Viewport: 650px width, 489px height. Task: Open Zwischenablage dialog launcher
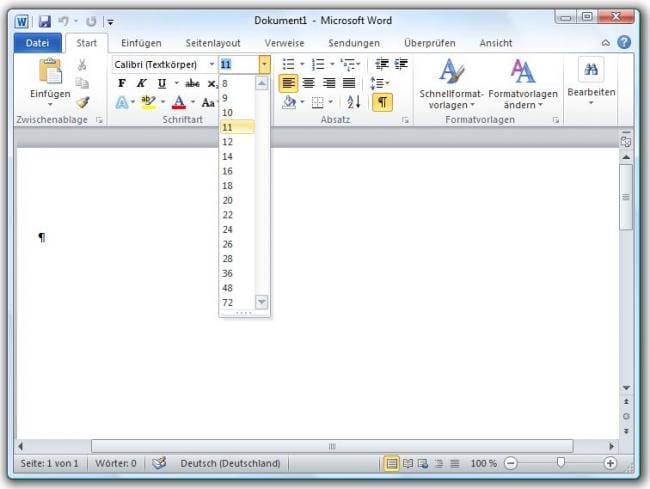[x=99, y=120]
